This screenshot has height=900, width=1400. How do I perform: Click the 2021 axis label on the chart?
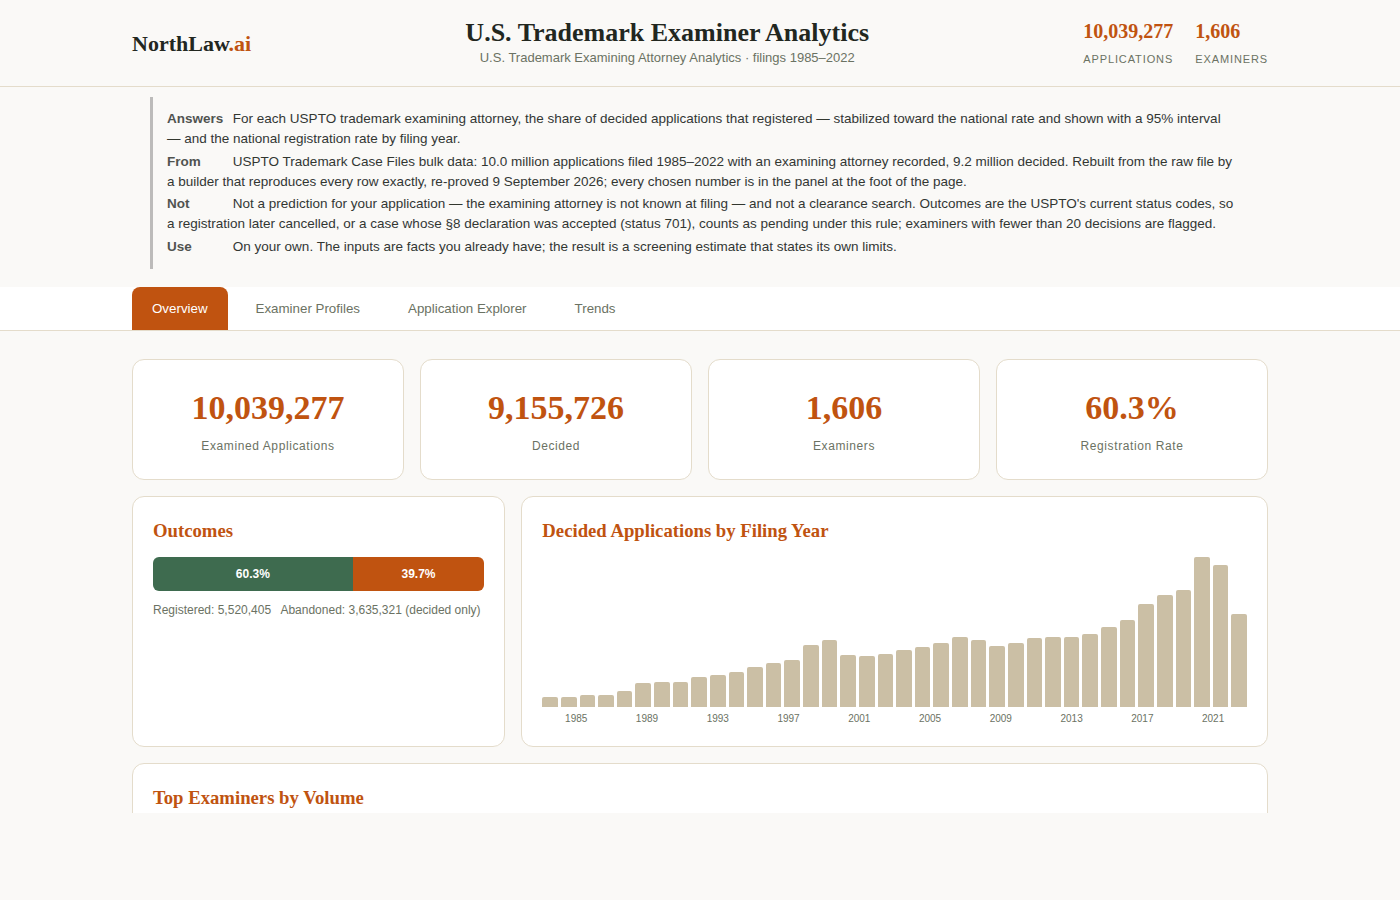(x=1213, y=718)
